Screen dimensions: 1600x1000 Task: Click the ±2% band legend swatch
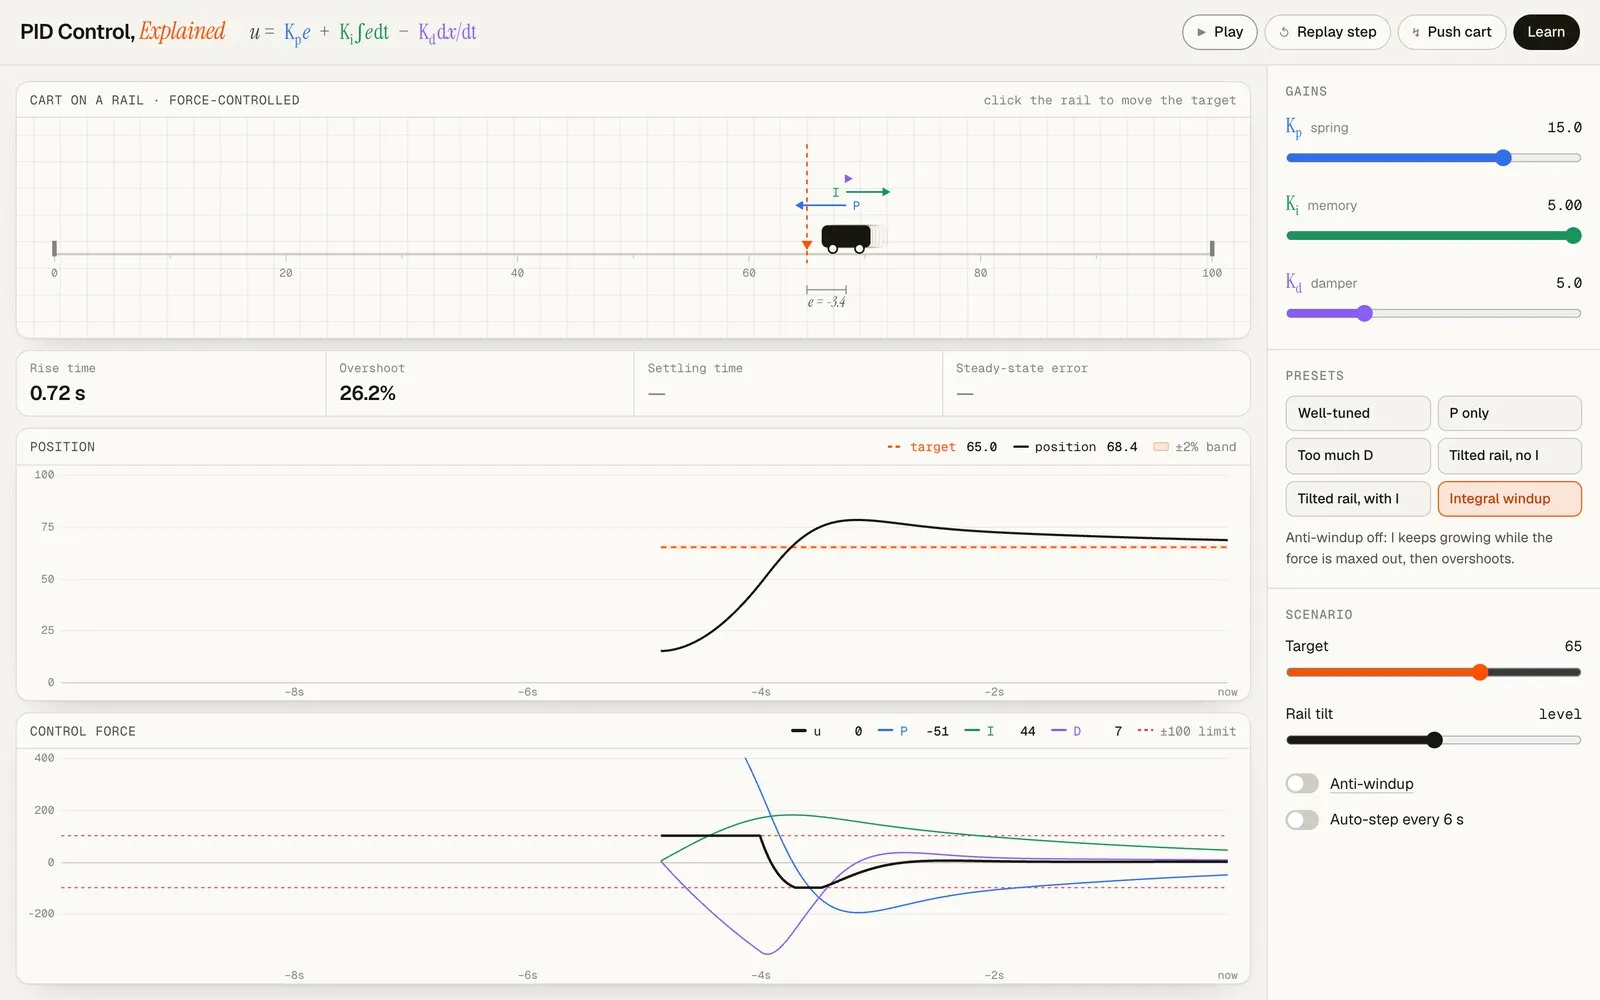click(x=1161, y=447)
